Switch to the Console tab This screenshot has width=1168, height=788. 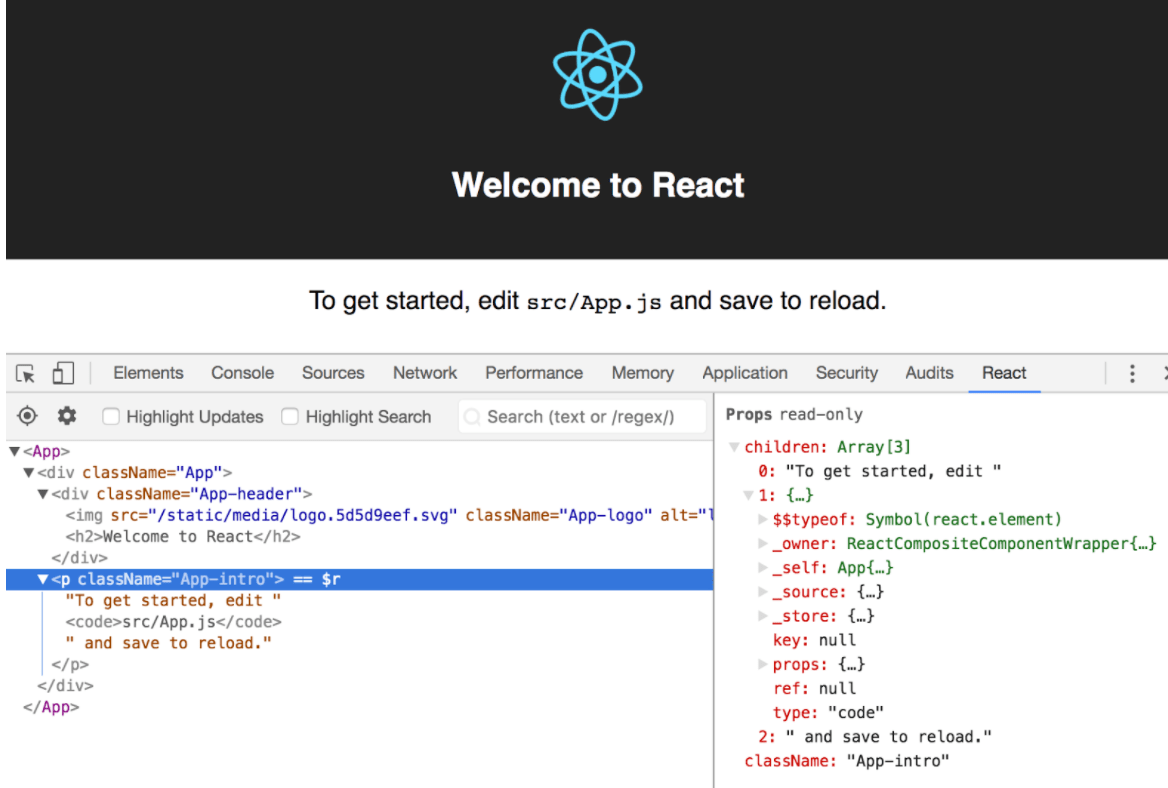click(x=242, y=373)
